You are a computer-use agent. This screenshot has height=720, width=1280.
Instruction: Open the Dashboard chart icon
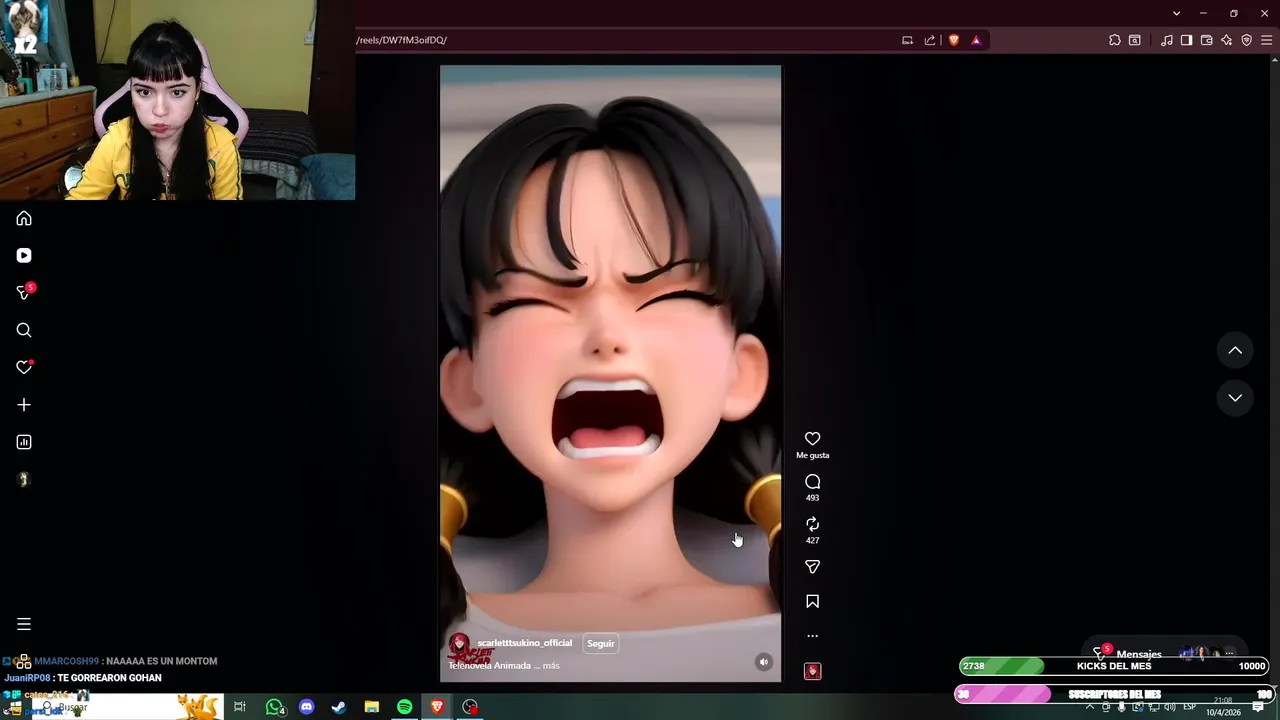pos(24,442)
